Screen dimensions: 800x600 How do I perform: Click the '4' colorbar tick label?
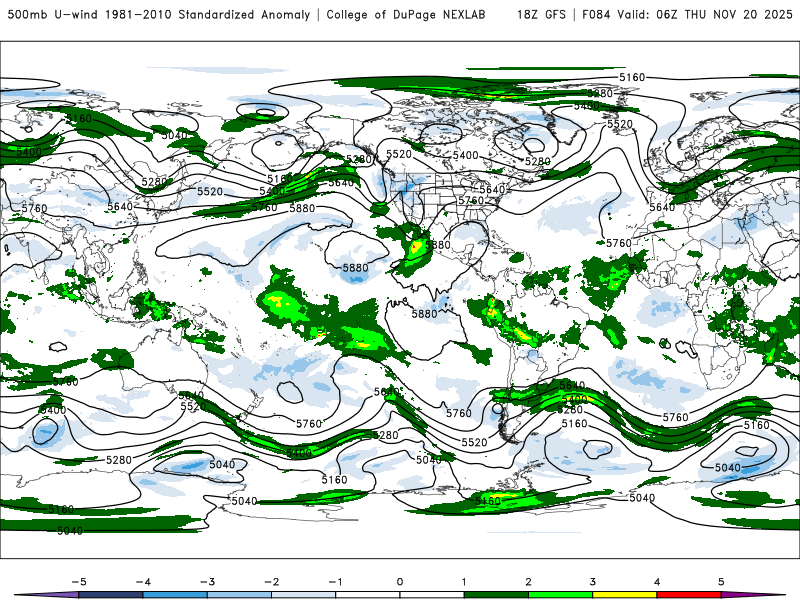tap(657, 582)
